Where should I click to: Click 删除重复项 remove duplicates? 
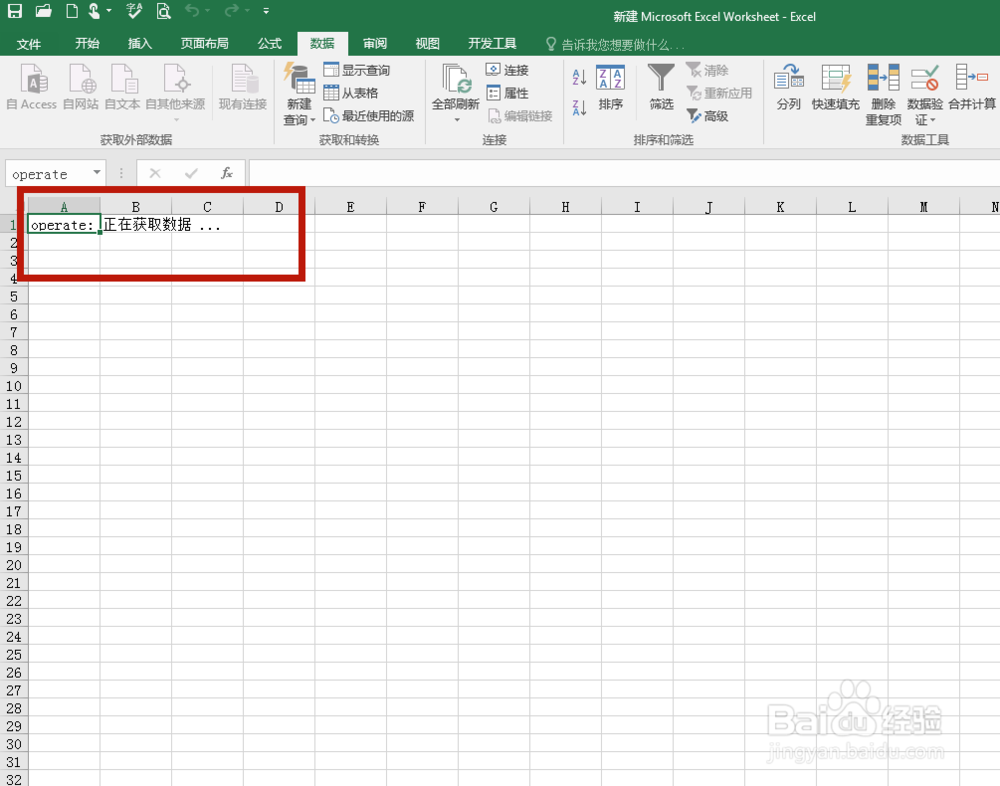[x=883, y=94]
